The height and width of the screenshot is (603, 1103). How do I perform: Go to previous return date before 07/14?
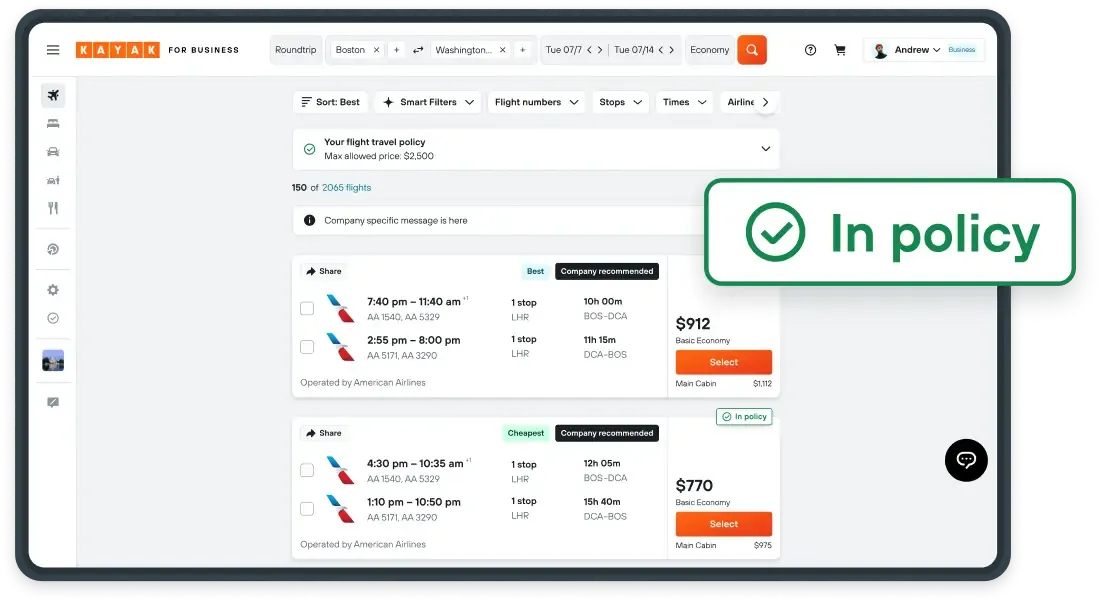pos(661,50)
